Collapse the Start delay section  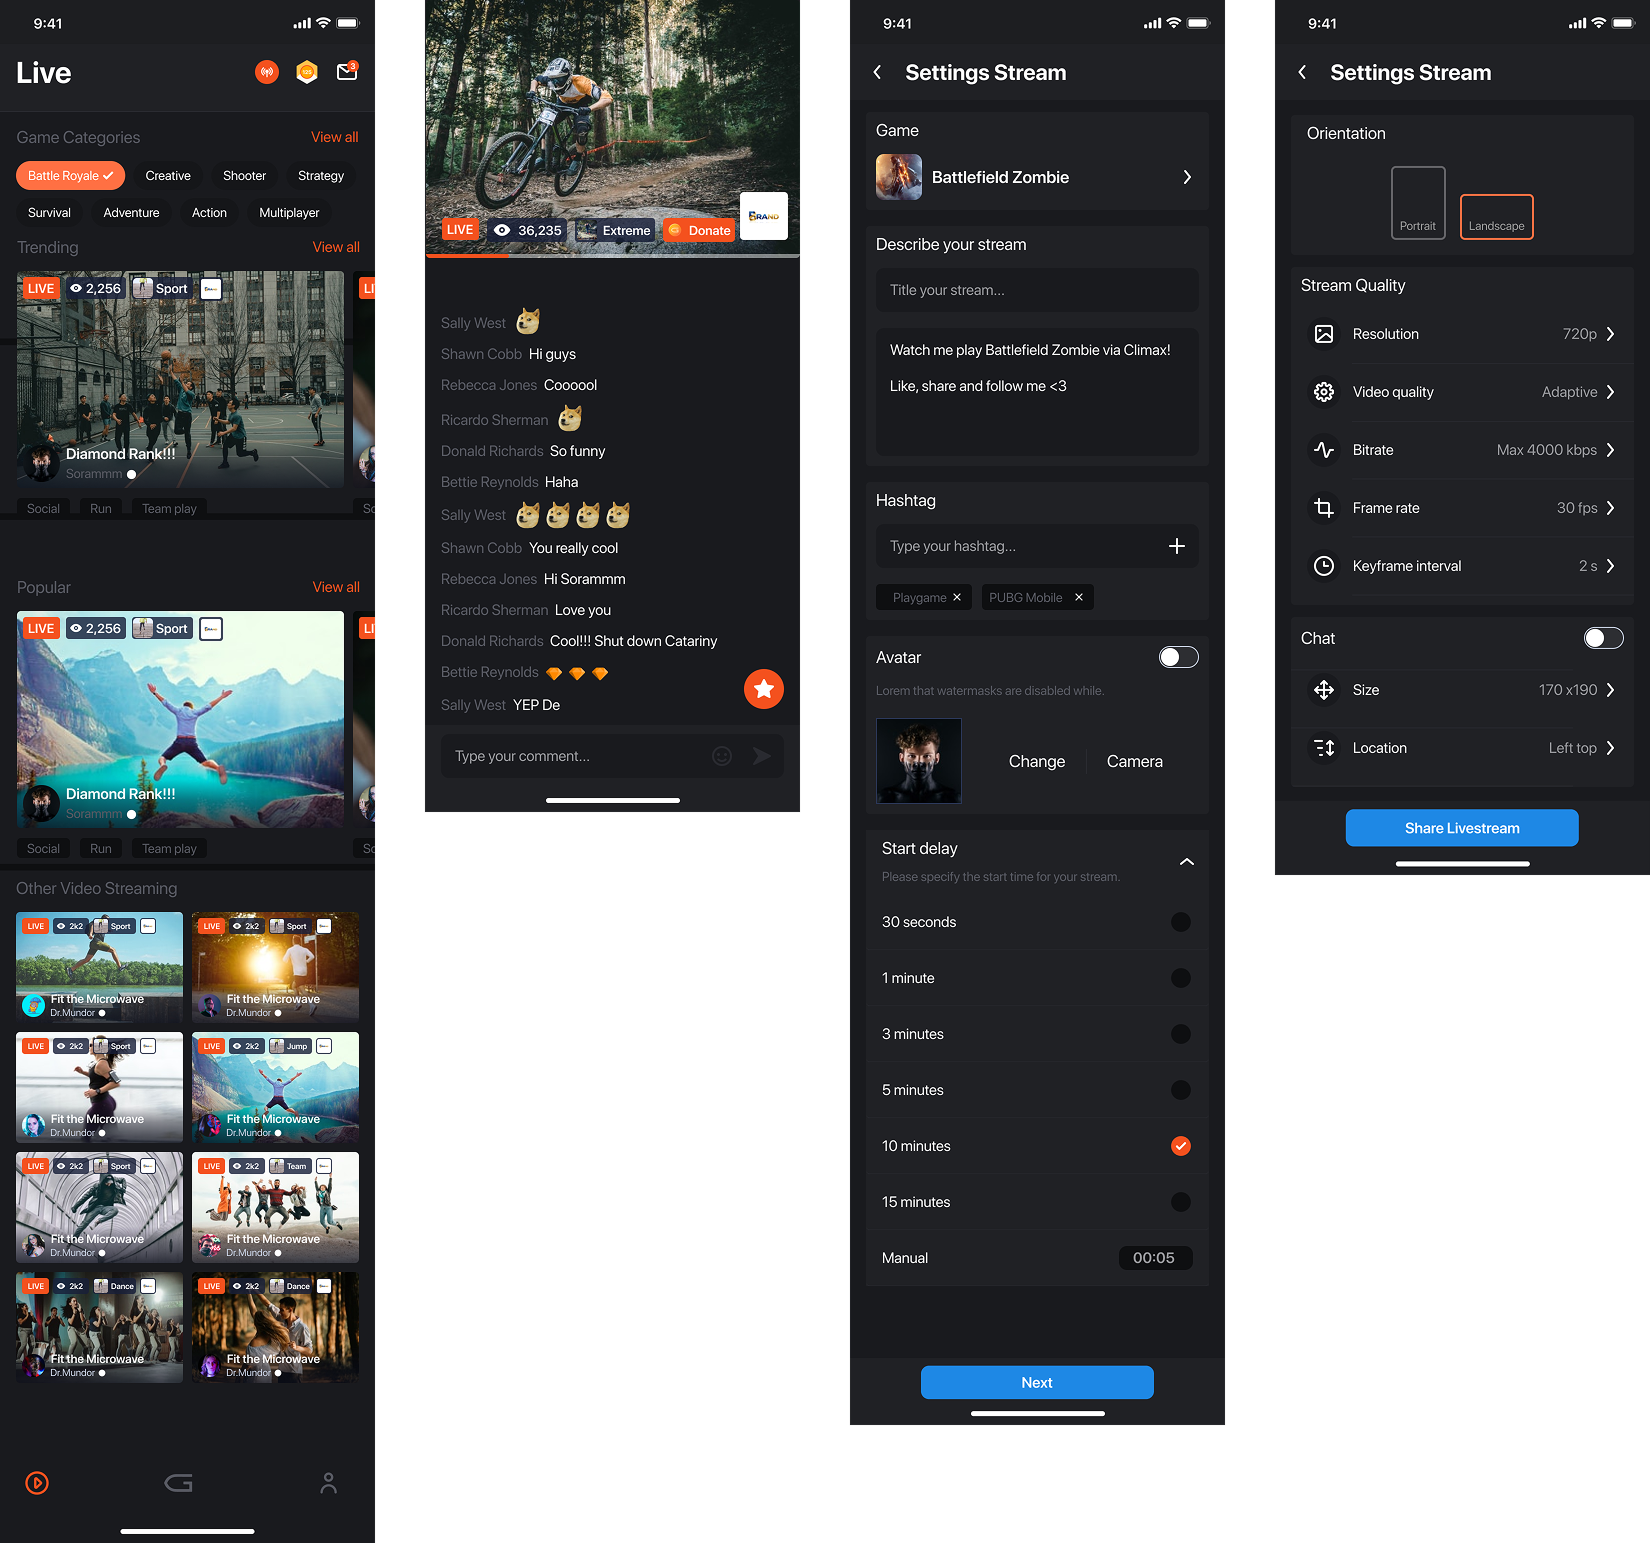click(x=1187, y=861)
